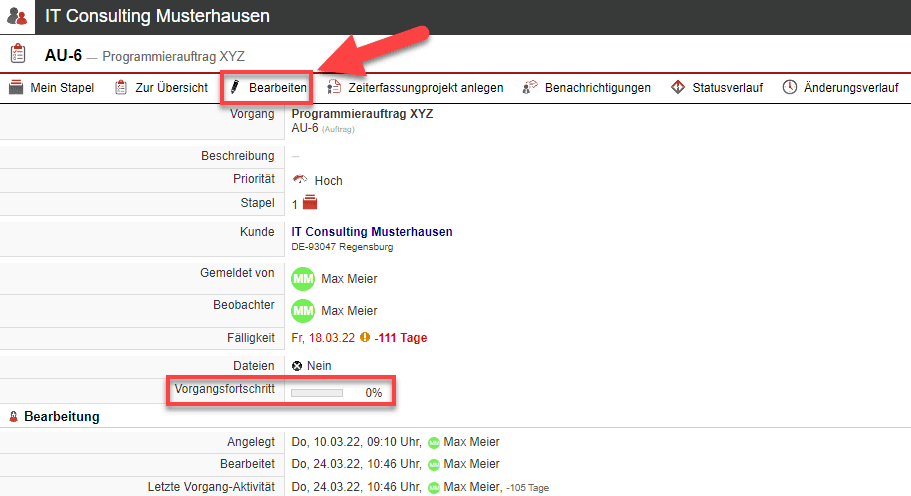
Task: Click the small avatar in Angelegt row
Action: [x=433, y=442]
